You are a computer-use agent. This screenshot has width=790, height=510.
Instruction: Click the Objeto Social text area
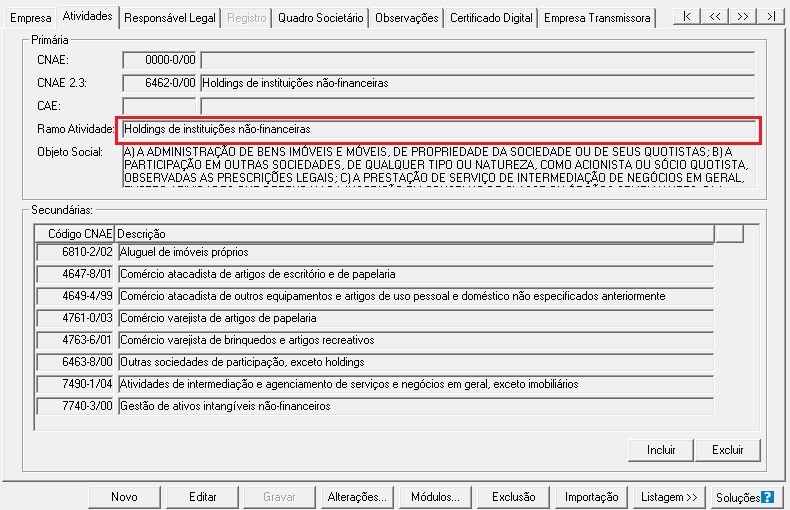[x=439, y=166]
